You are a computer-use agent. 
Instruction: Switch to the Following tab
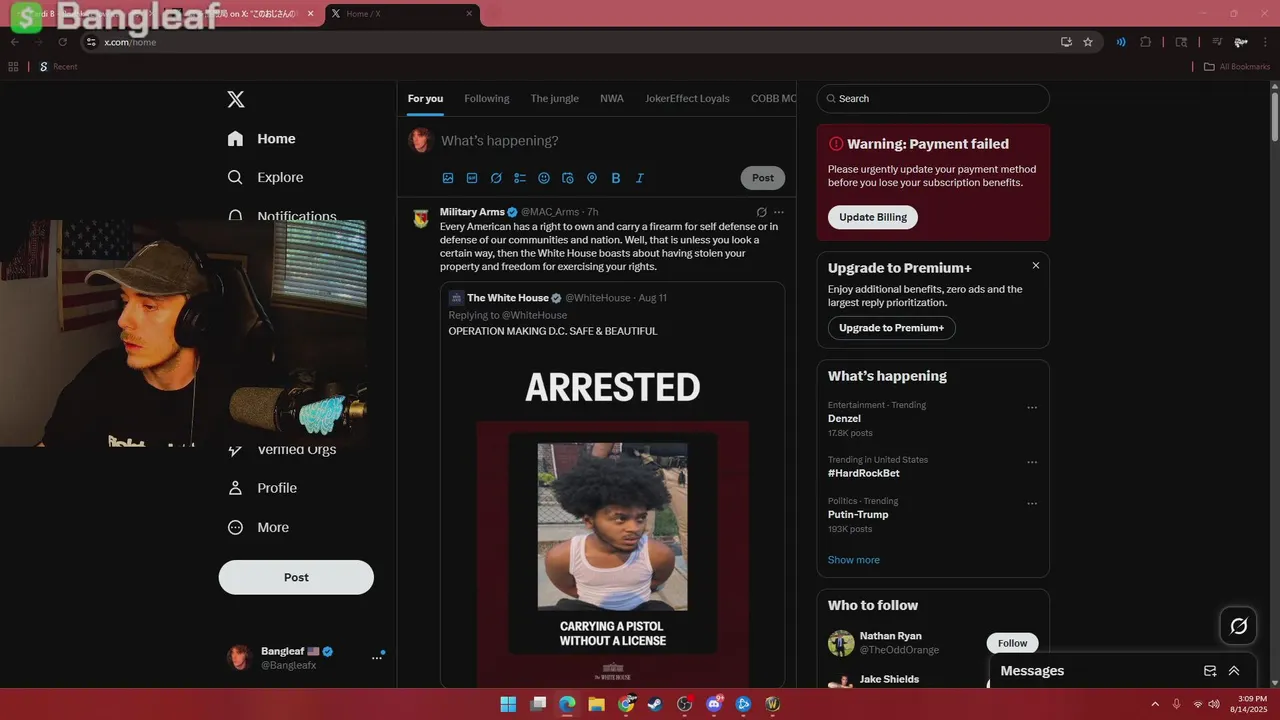click(x=487, y=98)
